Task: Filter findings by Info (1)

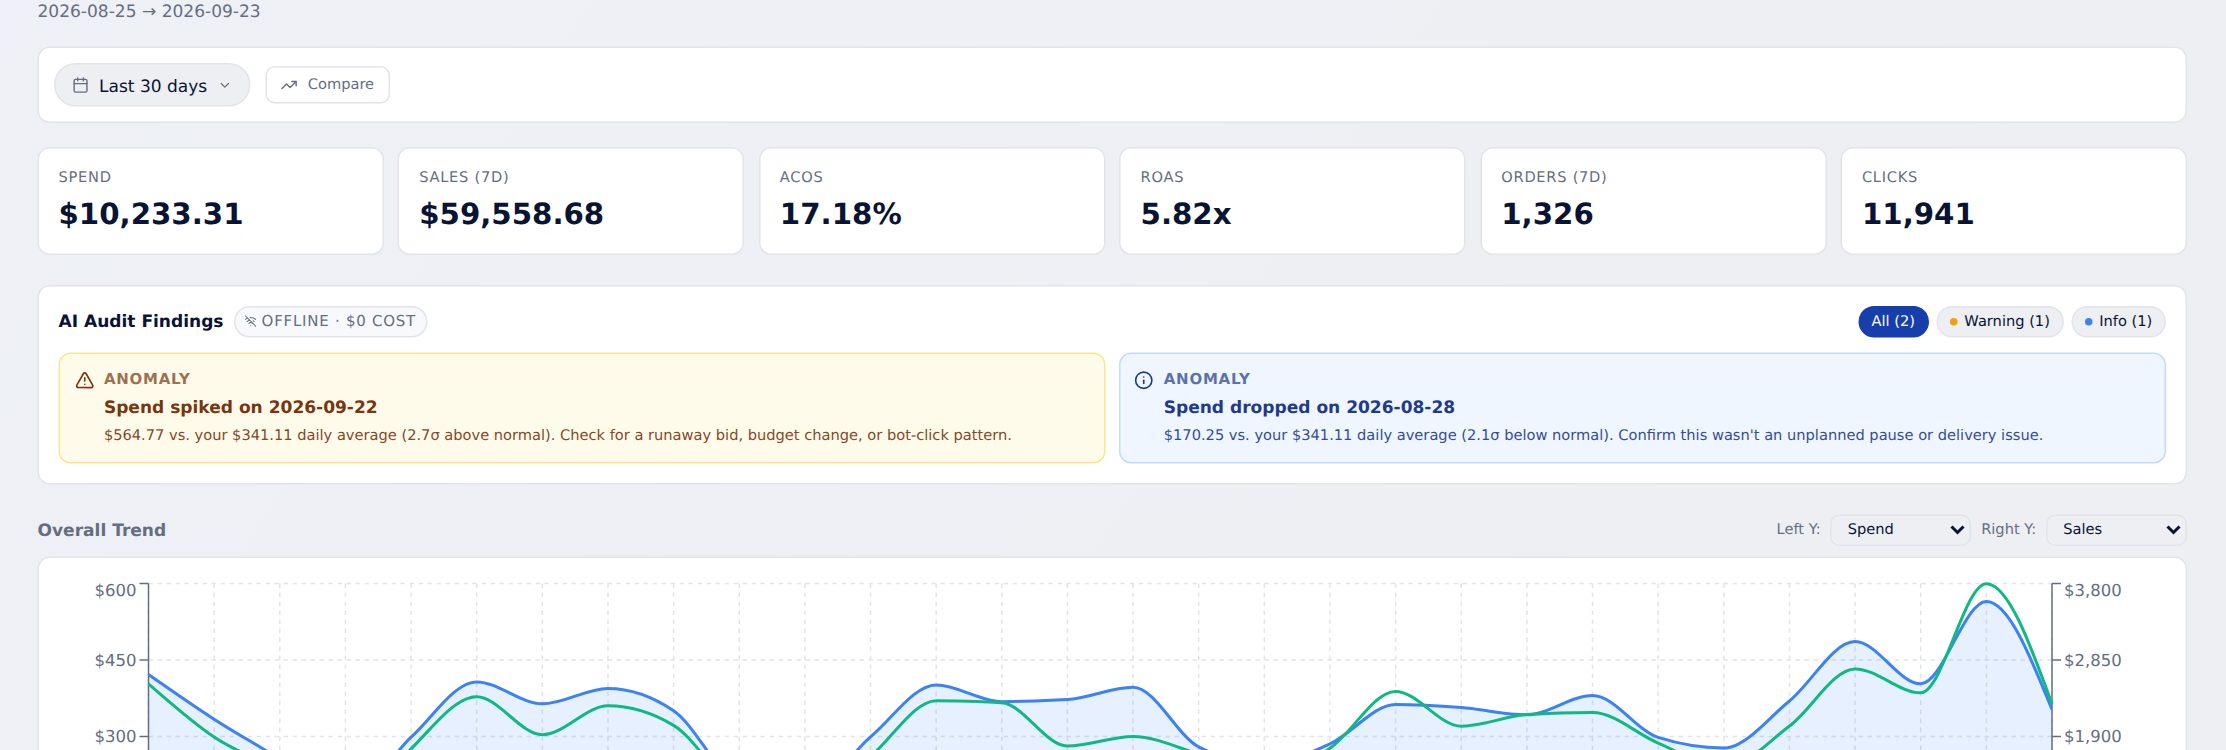Action: click(x=2118, y=321)
